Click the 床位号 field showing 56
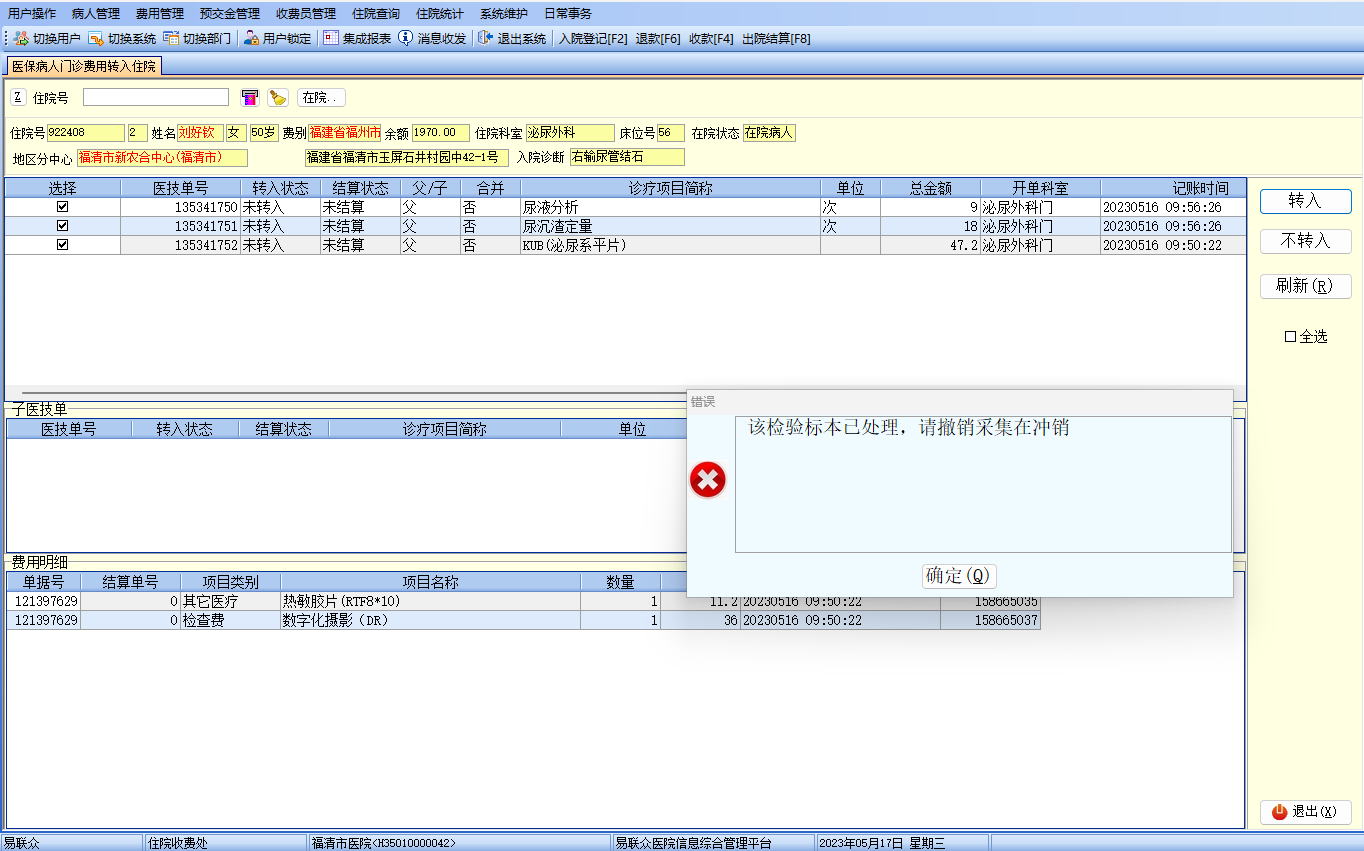The image size is (1364, 851). click(671, 133)
